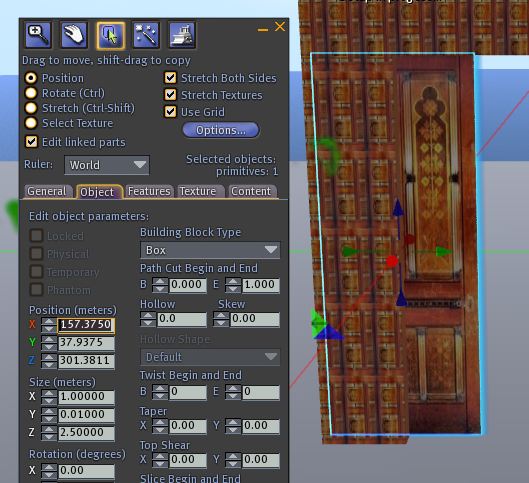
Task: Open the Hollow Shape Default dropdown
Action: pos(210,357)
